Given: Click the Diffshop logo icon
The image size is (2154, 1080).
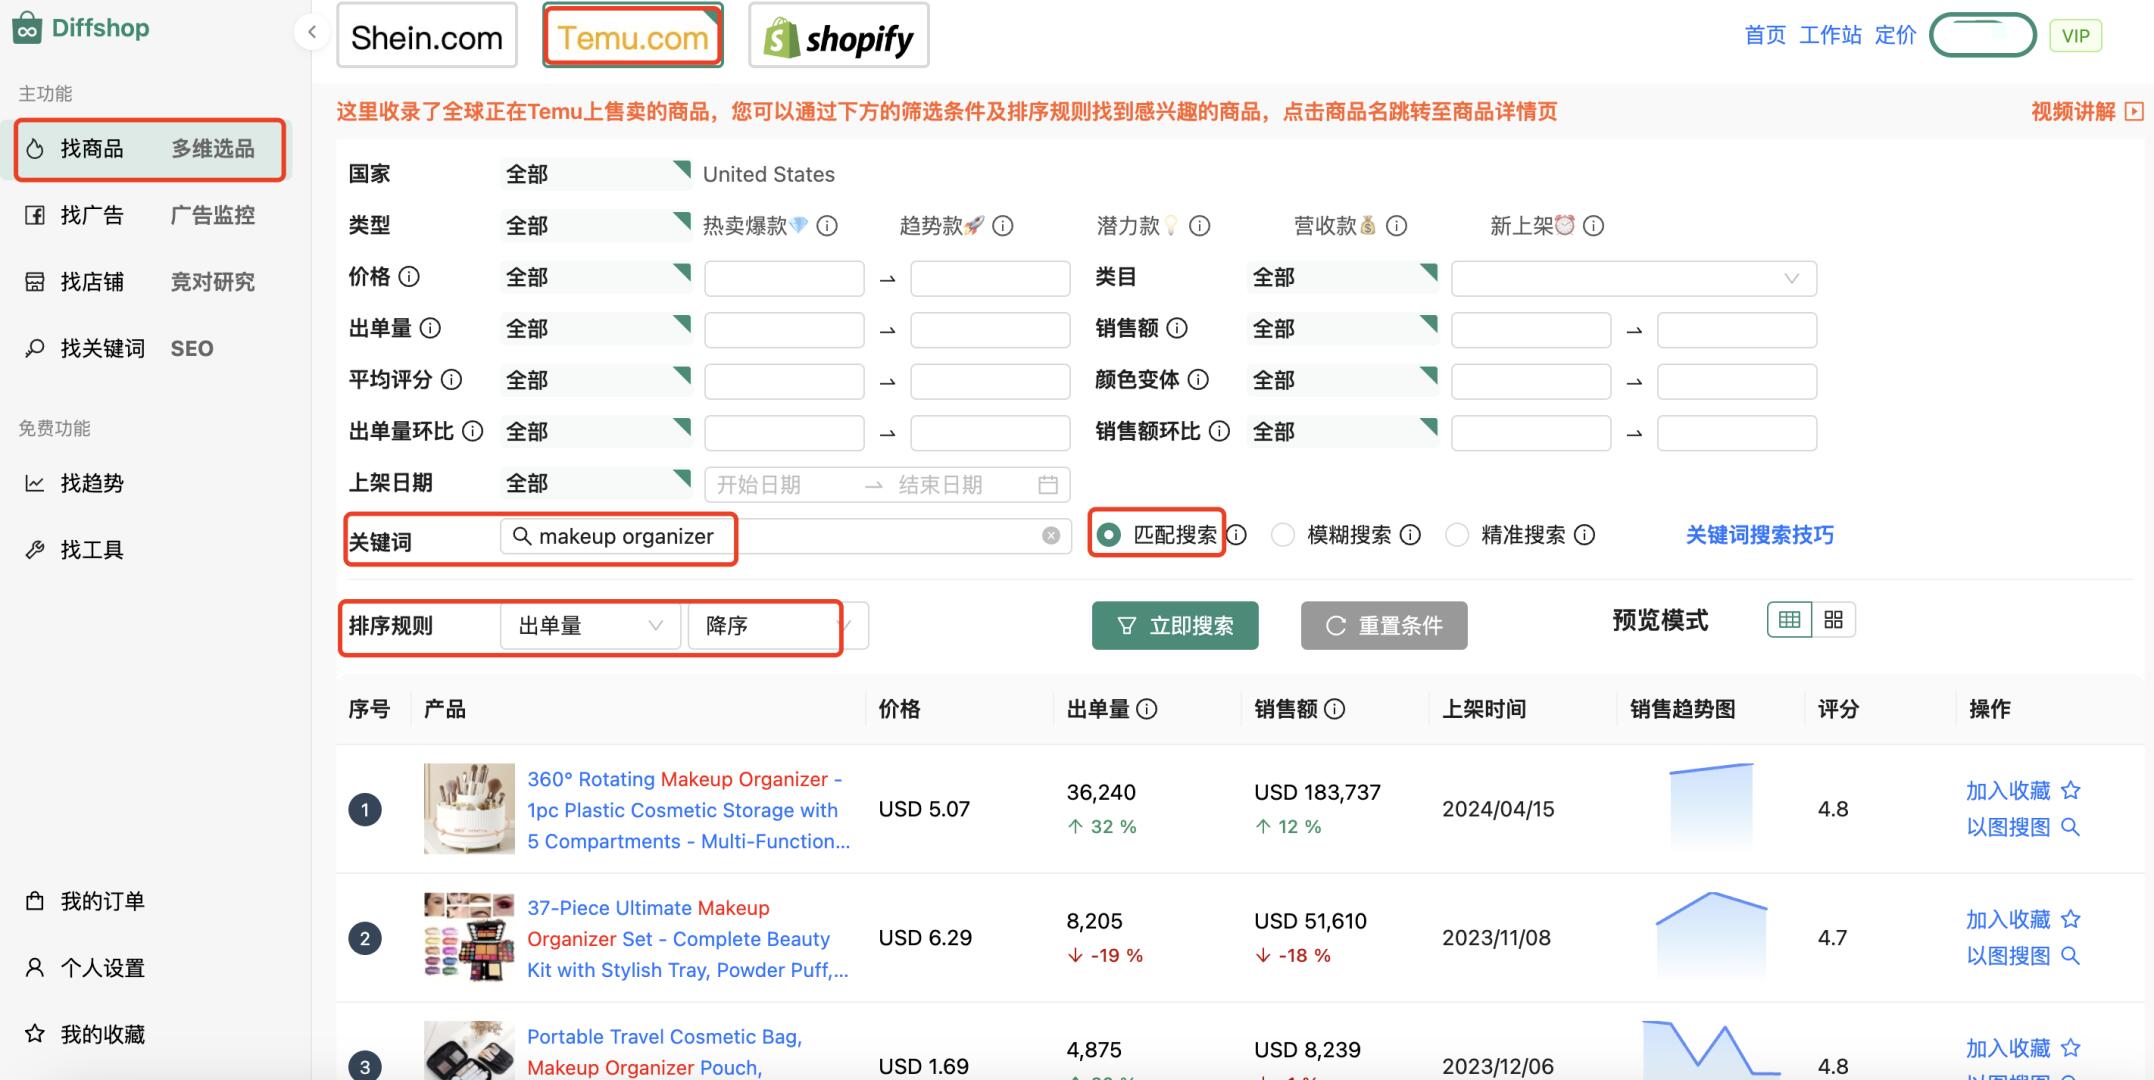Looking at the screenshot, I should 27,28.
